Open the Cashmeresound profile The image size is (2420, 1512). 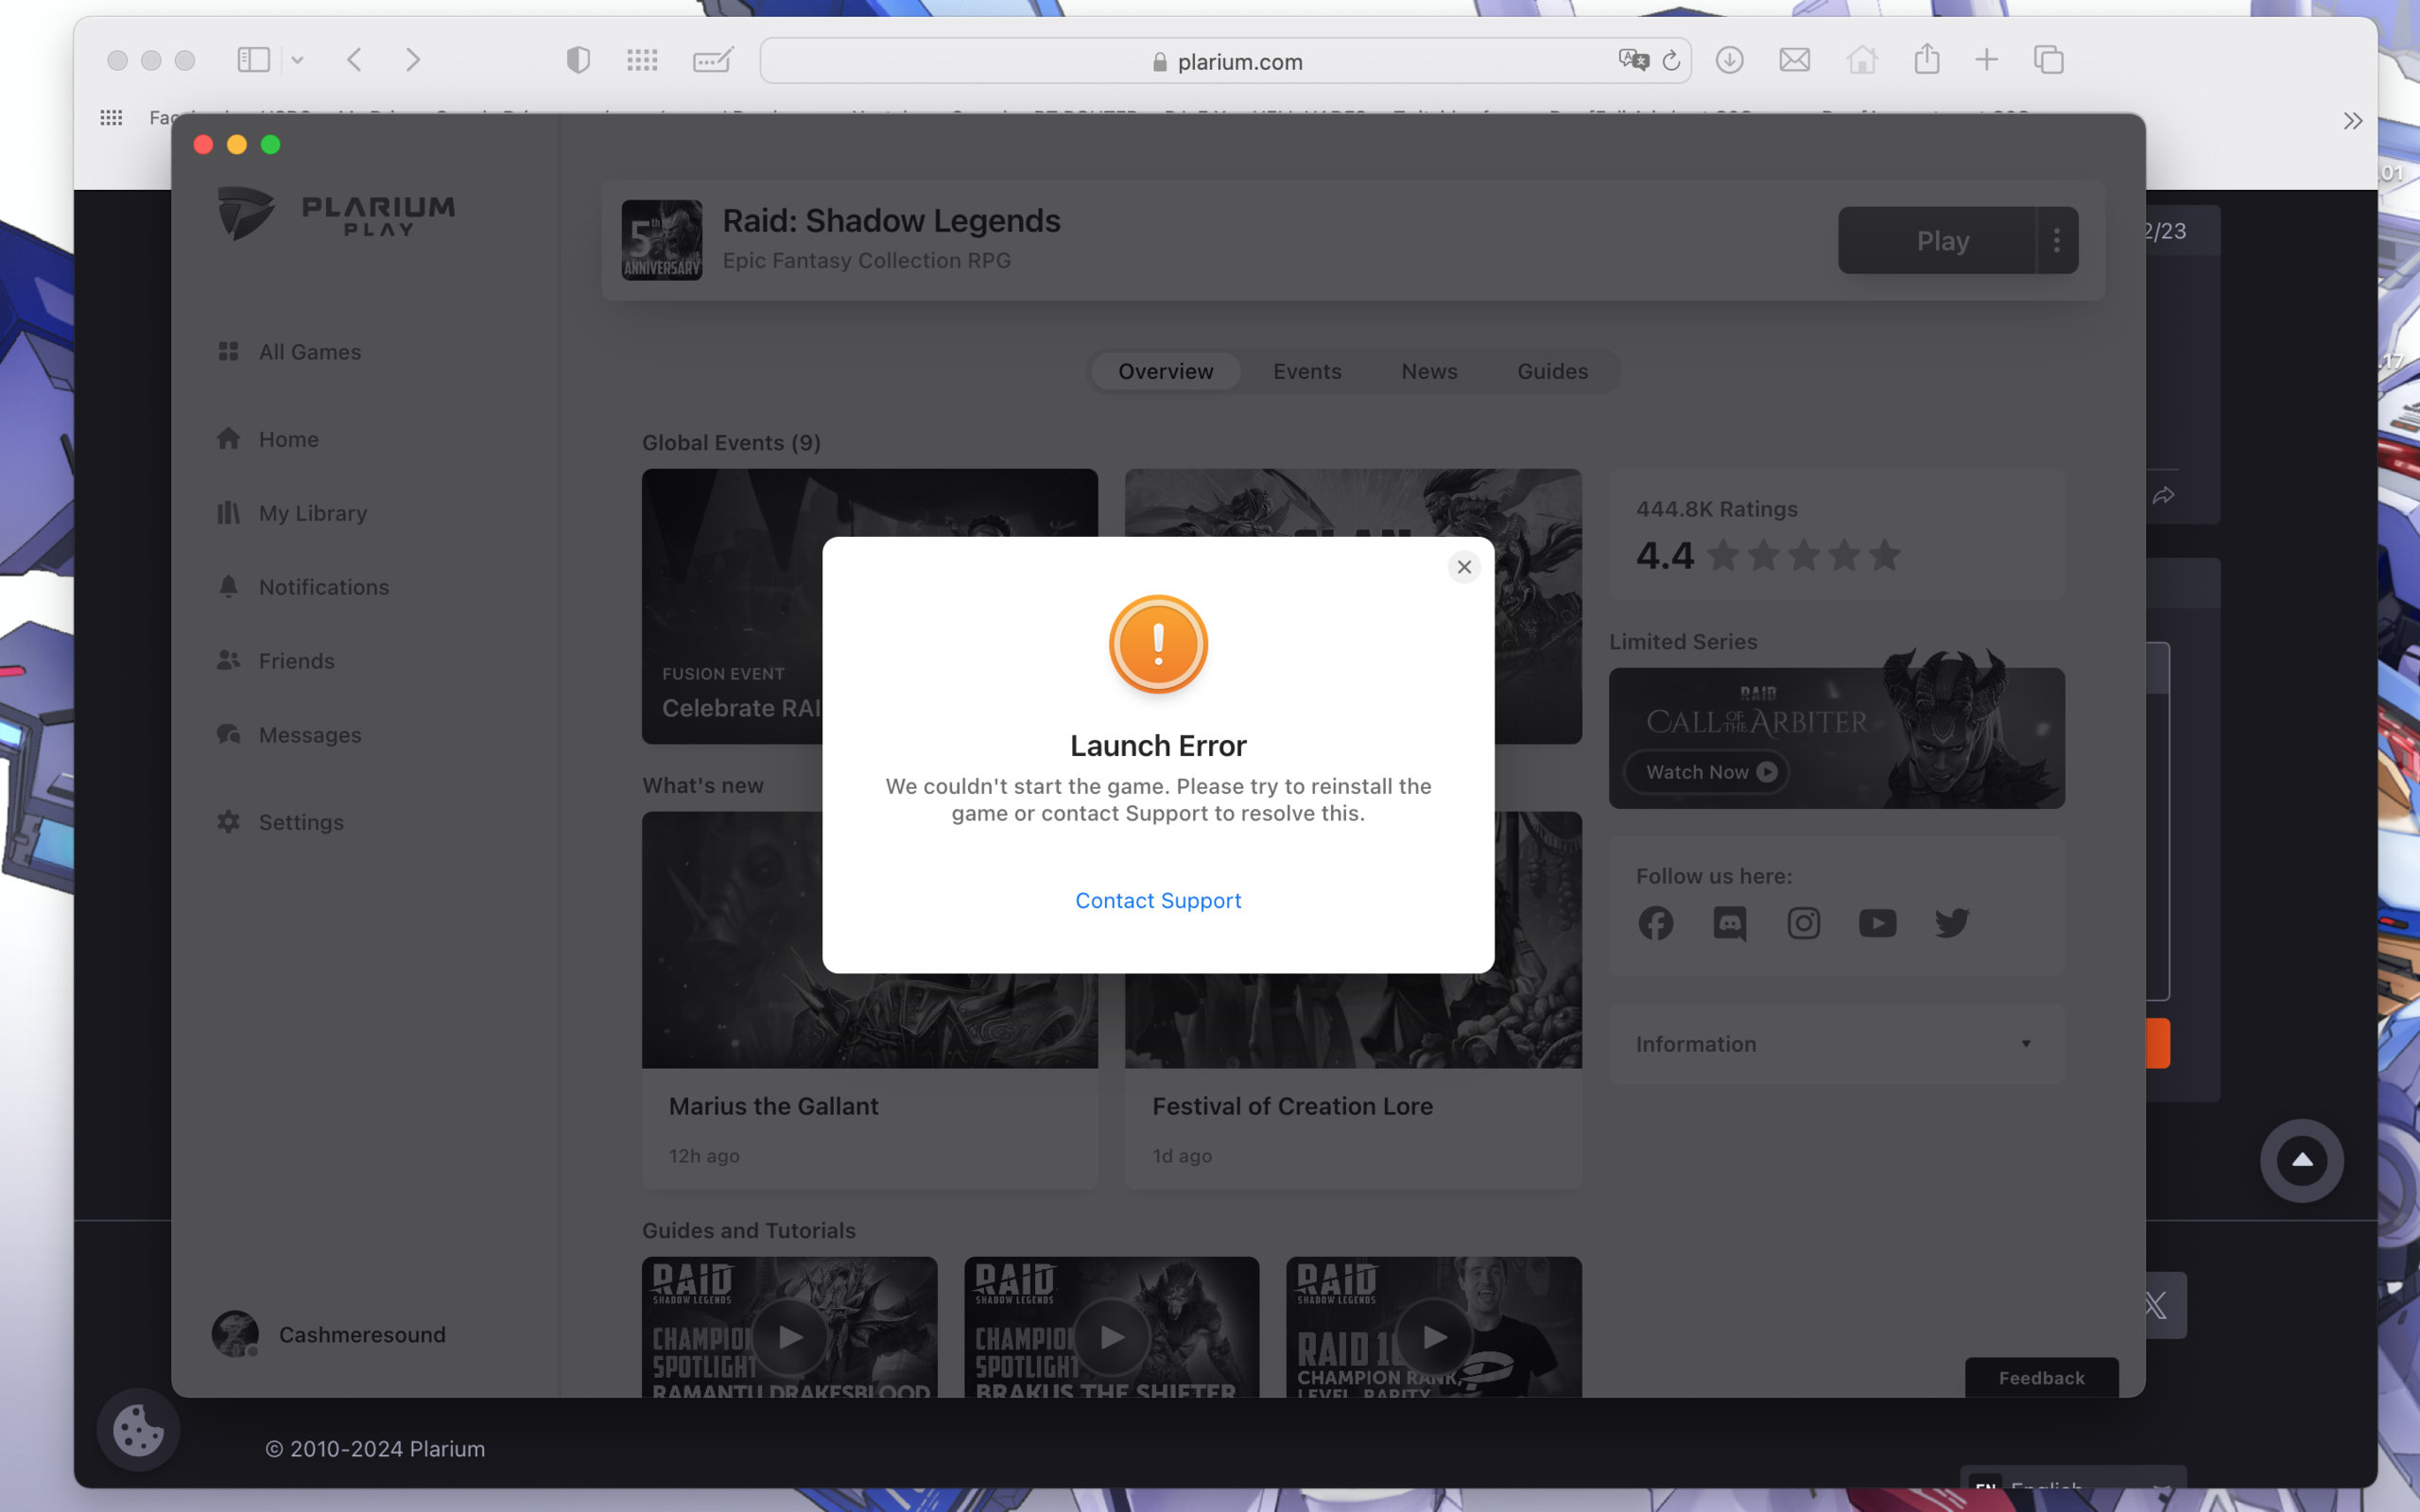click(x=329, y=1334)
